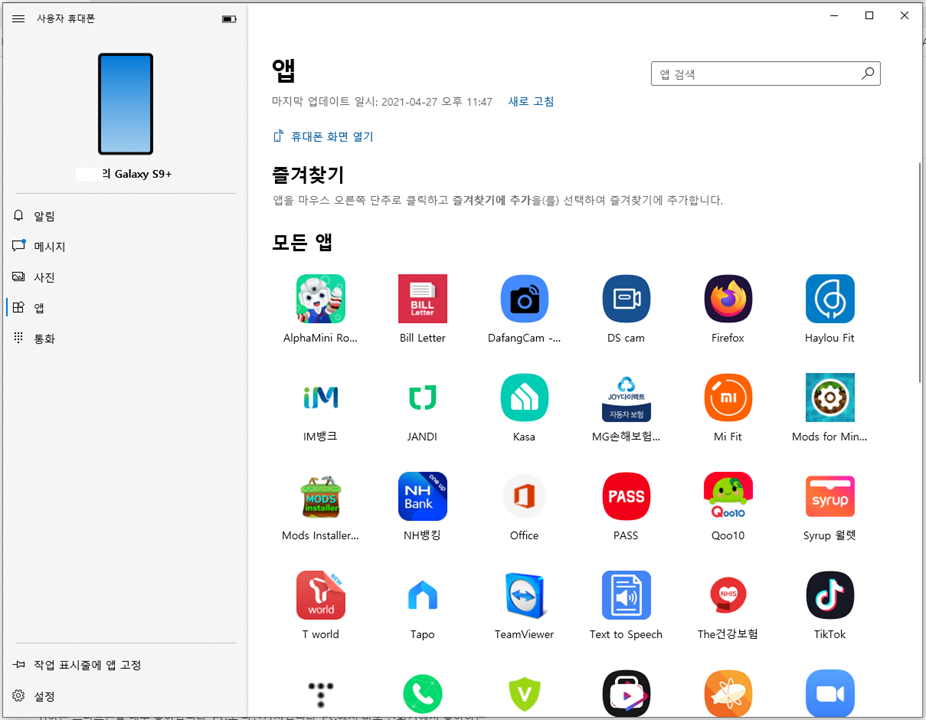
Task: Open the orange airship app icon
Action: click(x=728, y=693)
